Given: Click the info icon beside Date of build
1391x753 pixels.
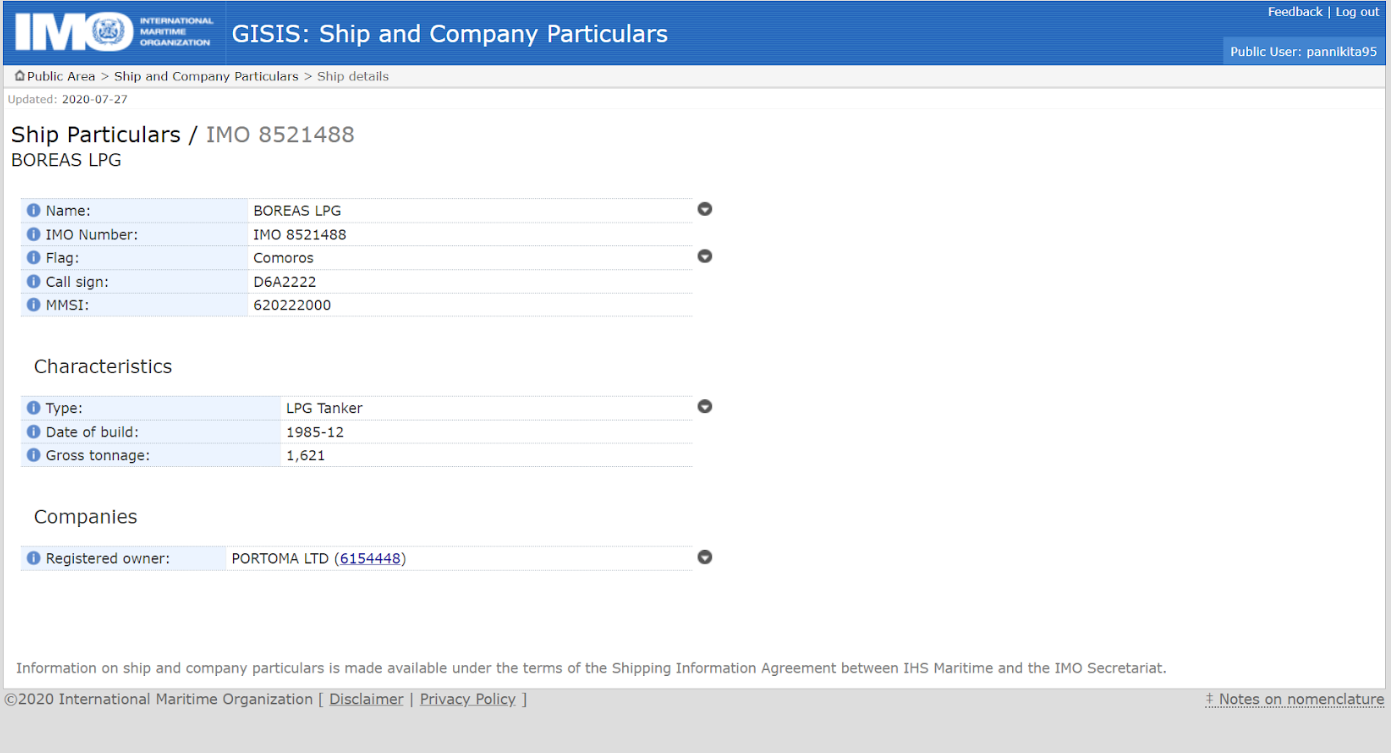Looking at the screenshot, I should (33, 432).
